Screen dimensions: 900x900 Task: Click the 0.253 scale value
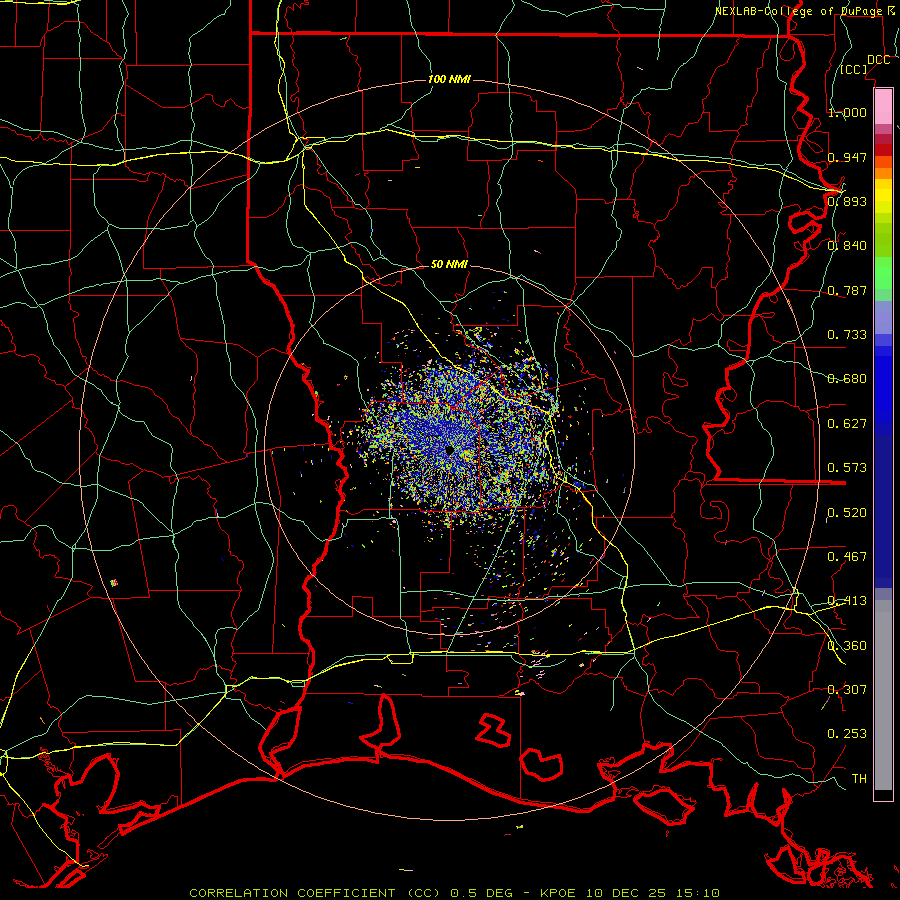pos(847,734)
